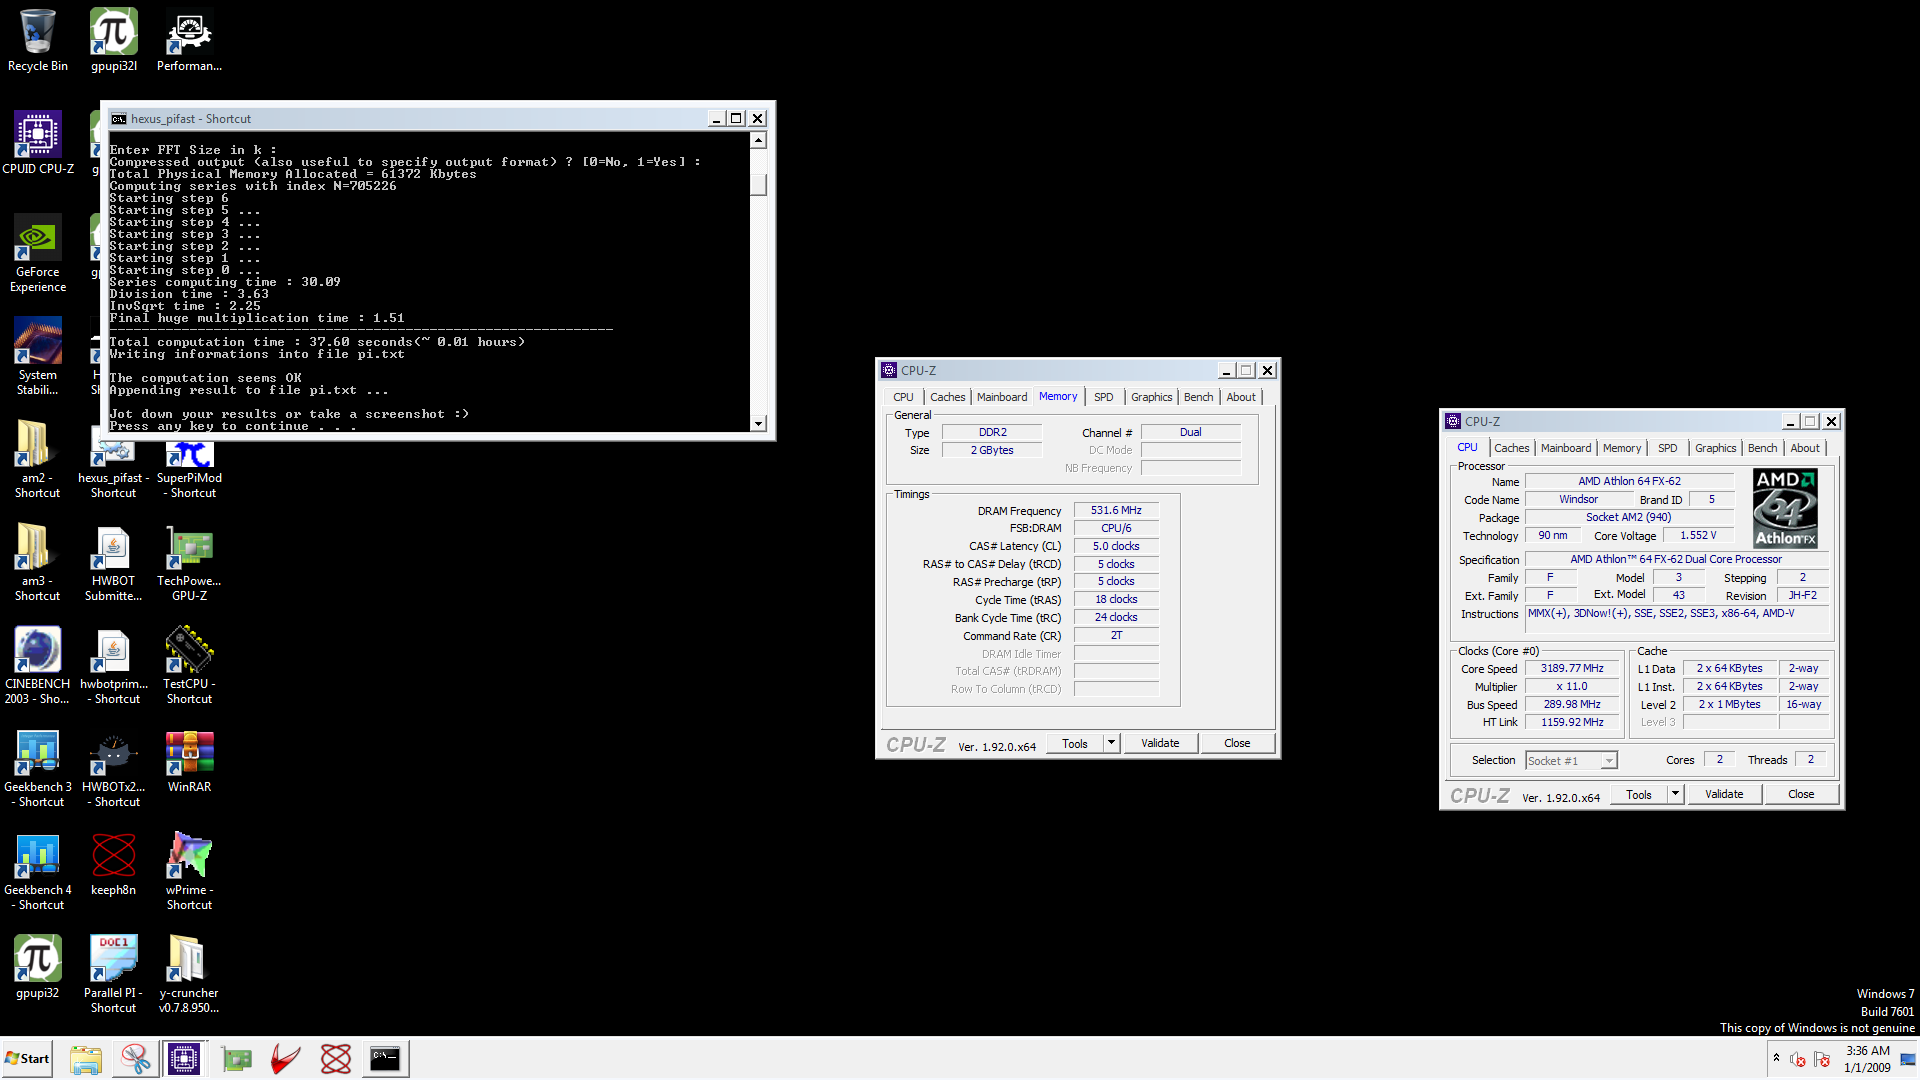1920x1080 pixels.
Task: Open the am2 - Shortcut folder
Action: click(x=38, y=459)
